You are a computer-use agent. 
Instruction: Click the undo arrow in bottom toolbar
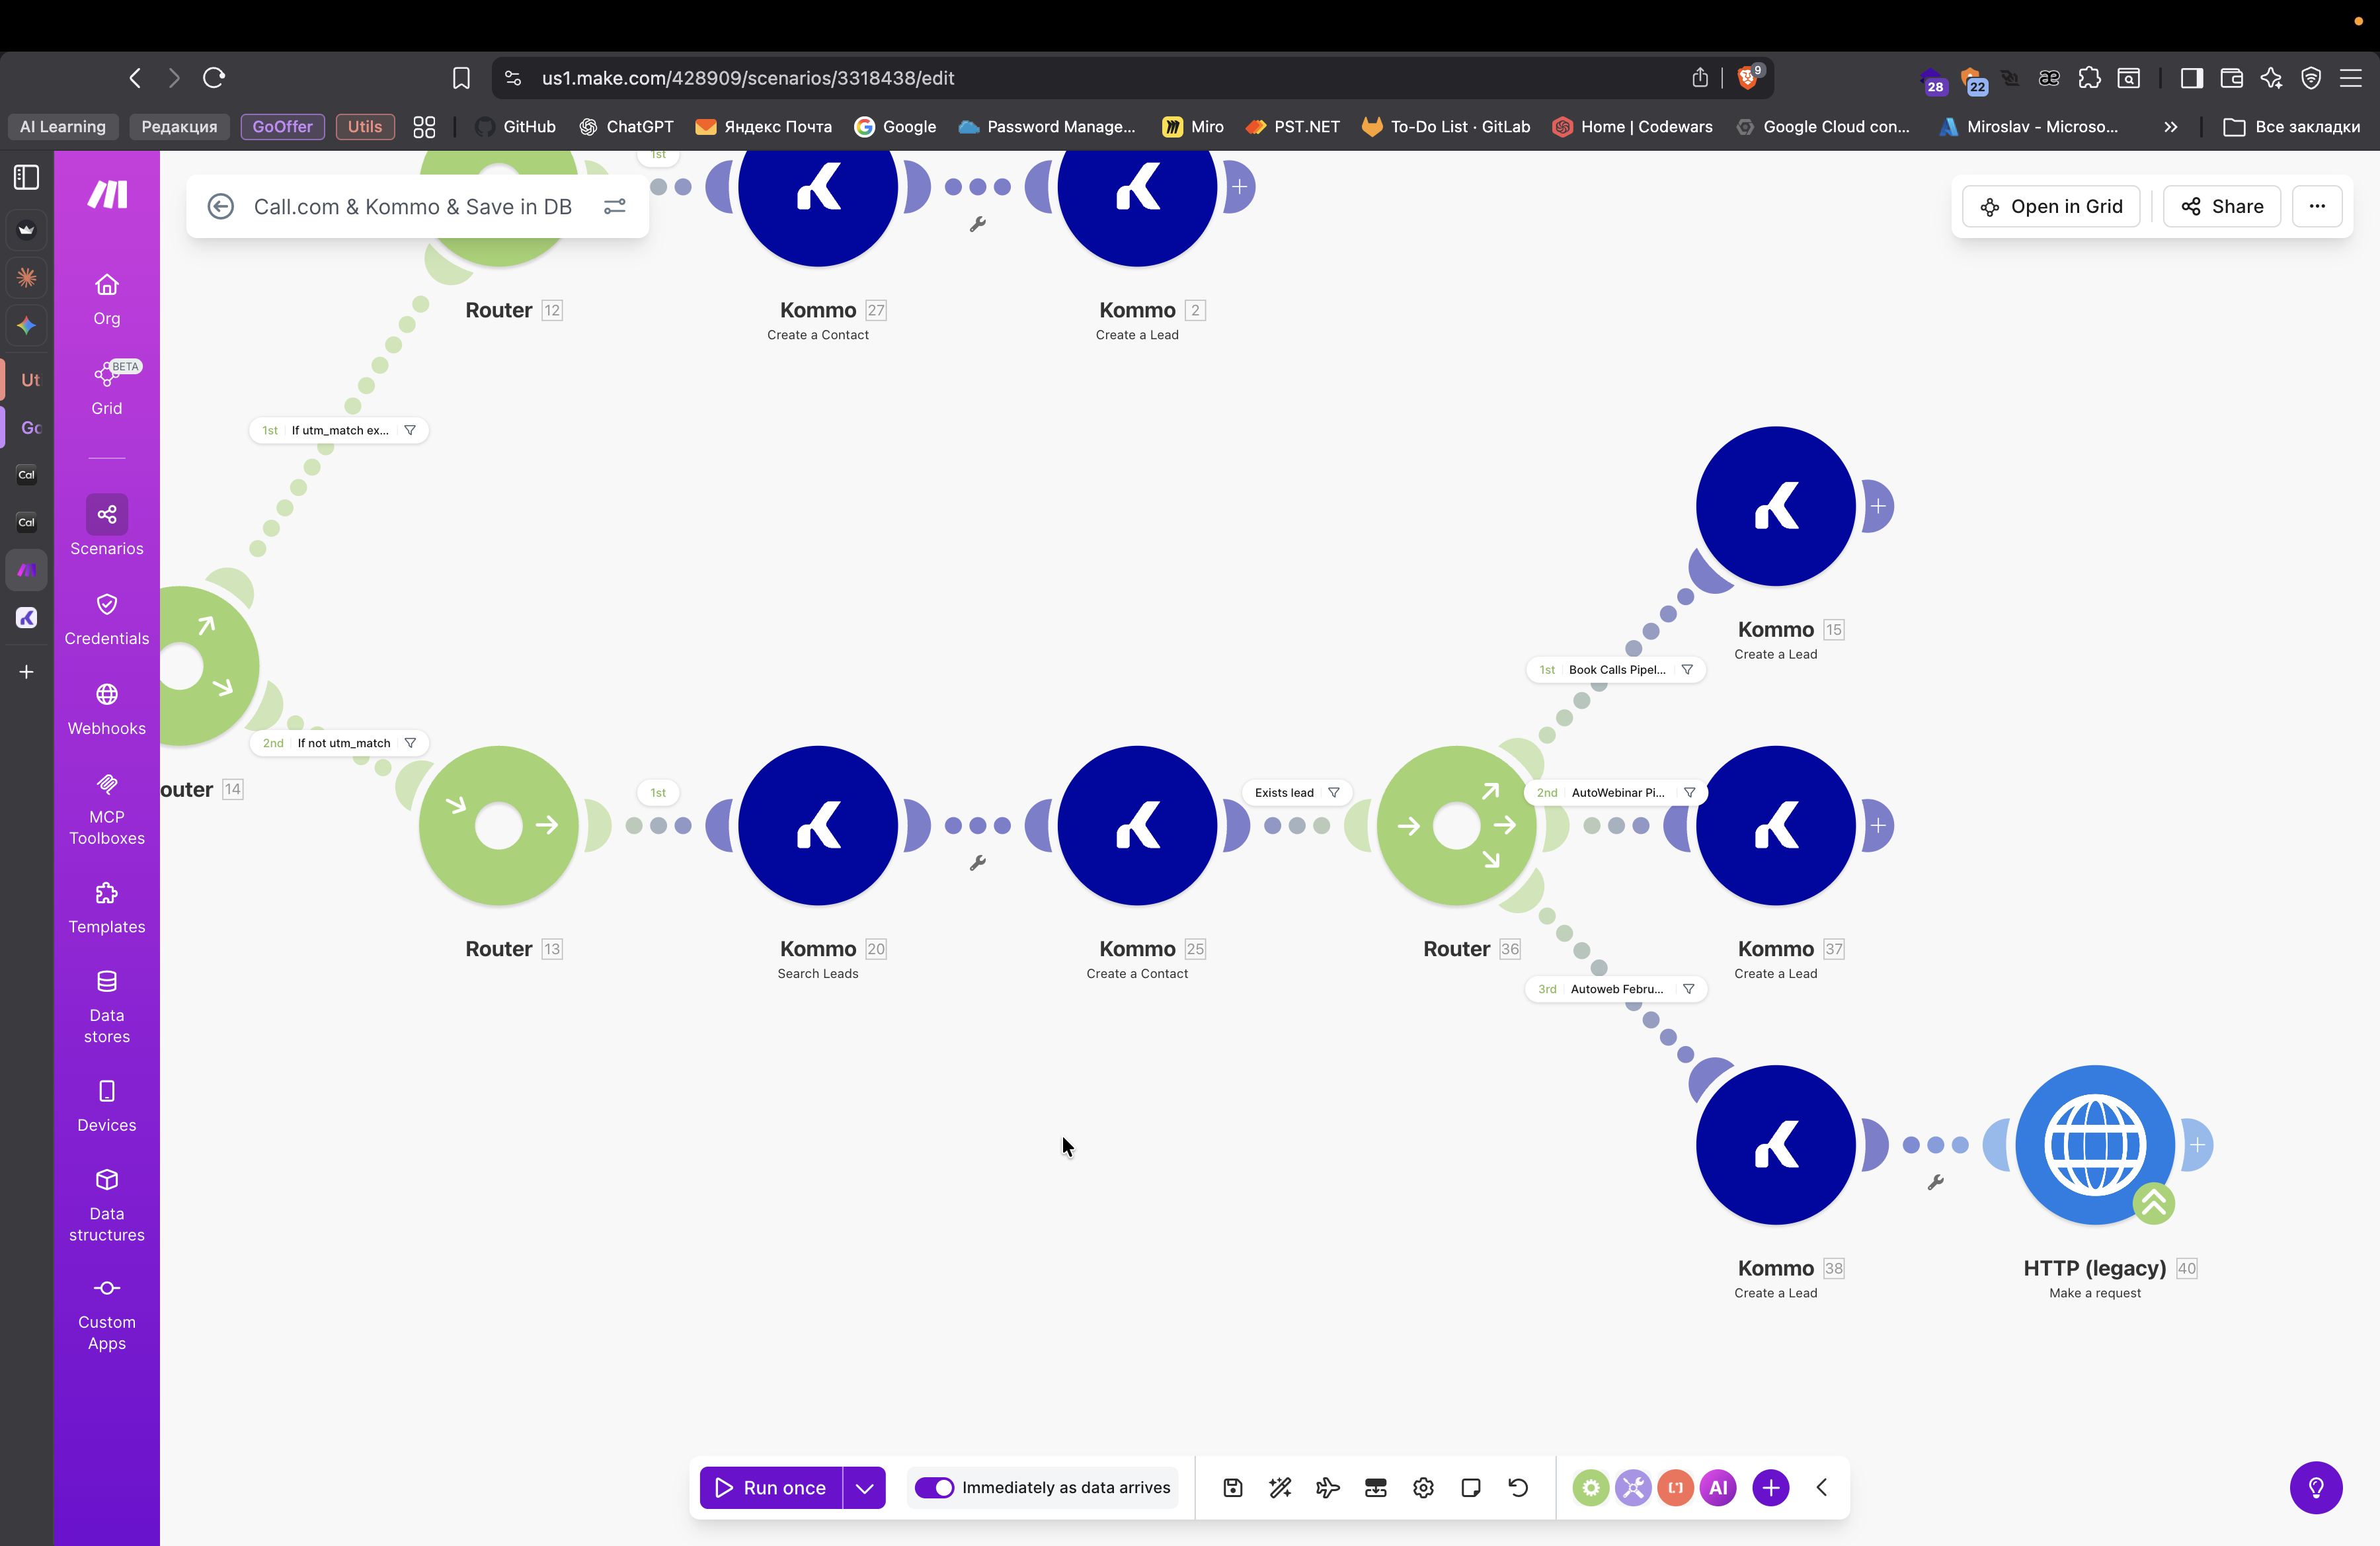coord(1518,1487)
